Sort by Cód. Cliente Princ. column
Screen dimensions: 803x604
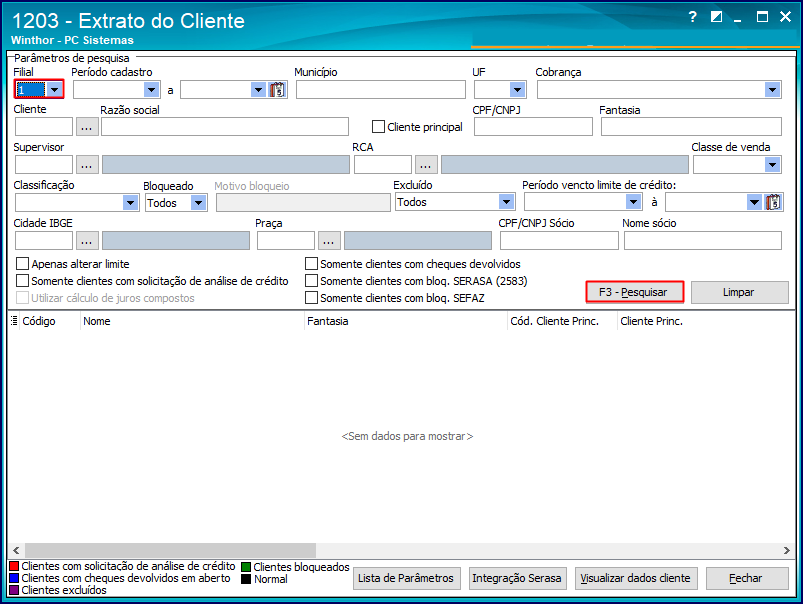[x=562, y=321]
